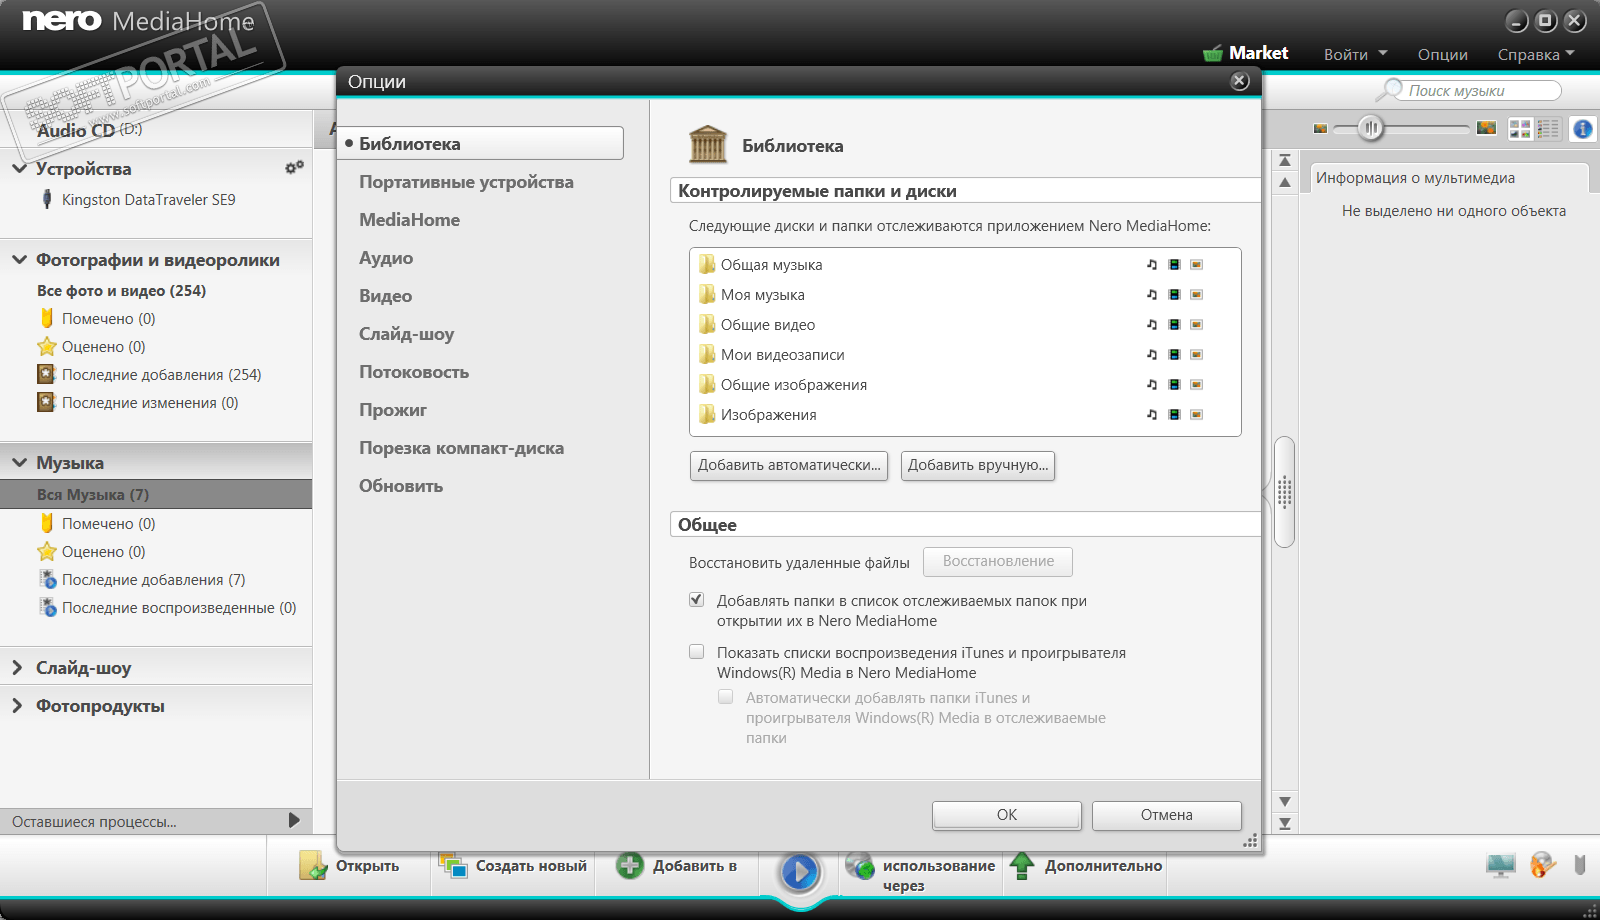Click Добавить вручную button
The height and width of the screenshot is (920, 1600).
point(978,465)
